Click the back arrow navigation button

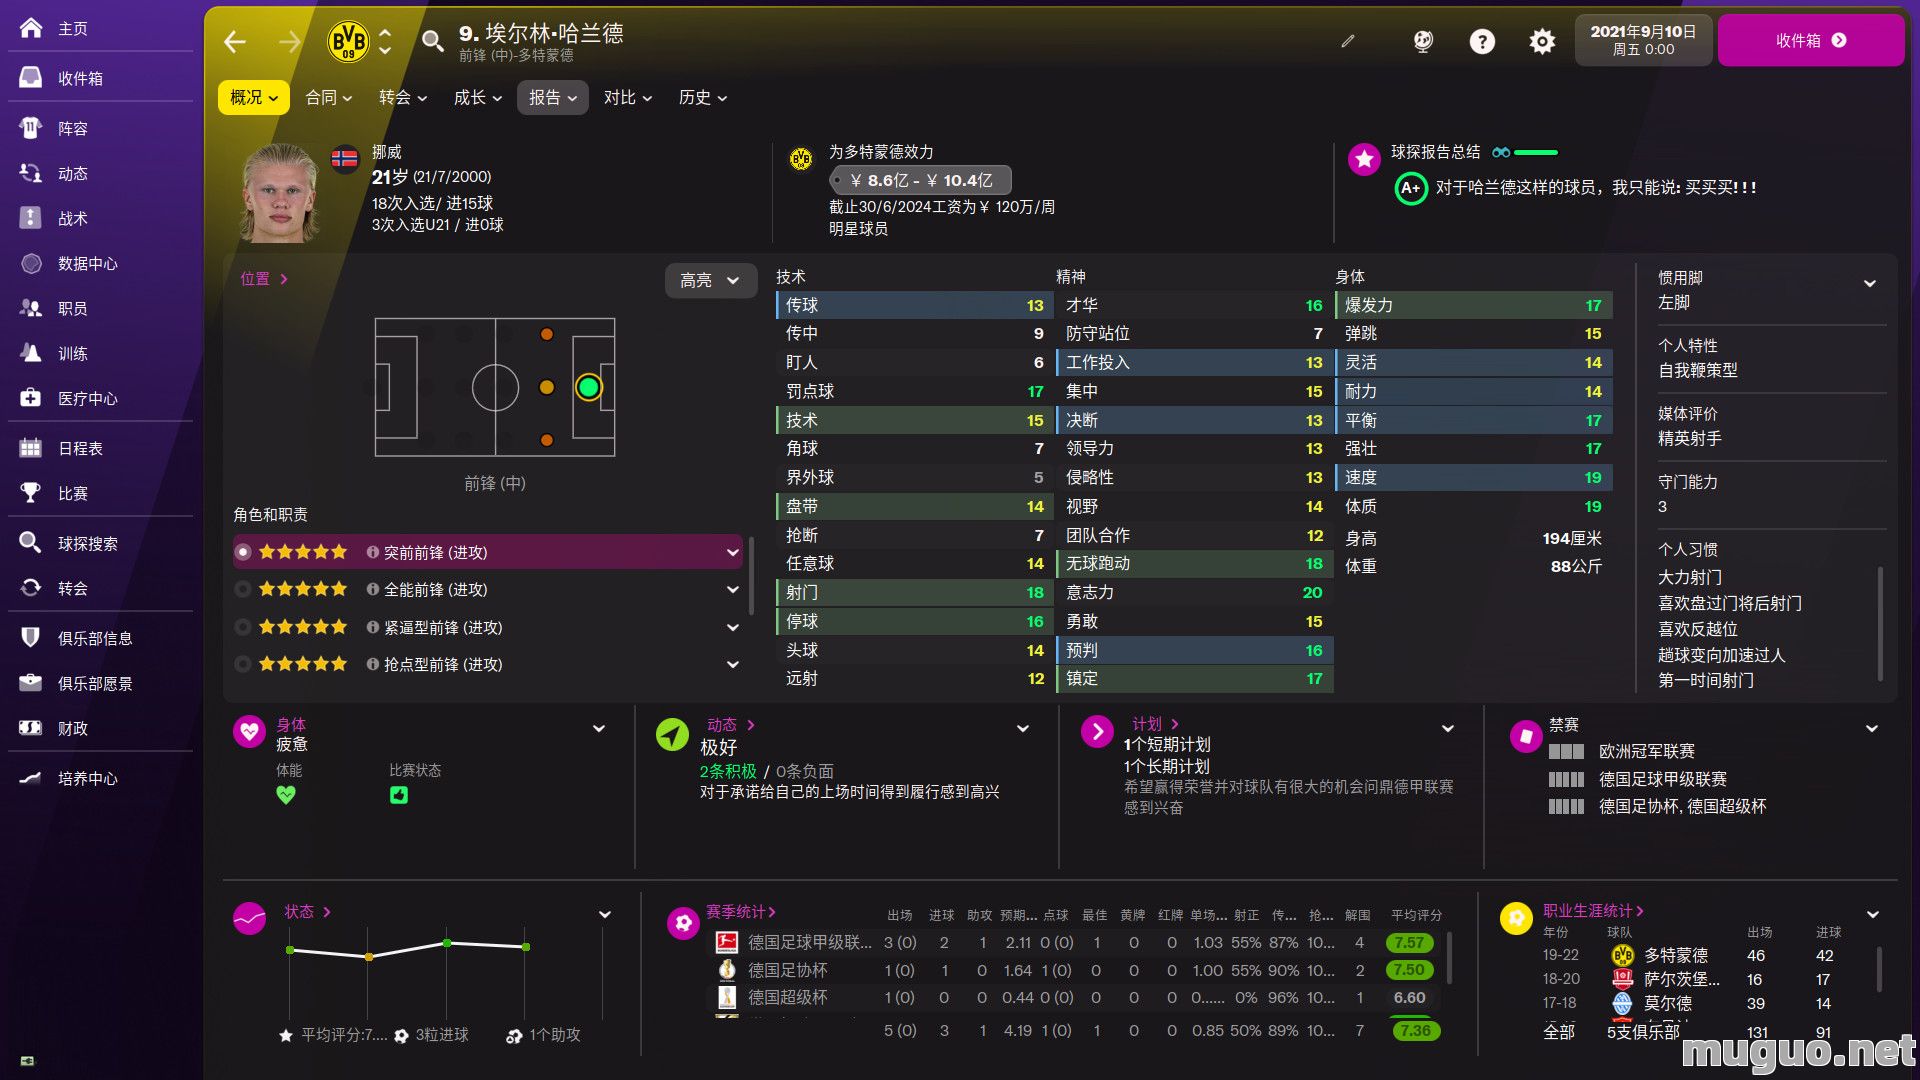pos(235,41)
